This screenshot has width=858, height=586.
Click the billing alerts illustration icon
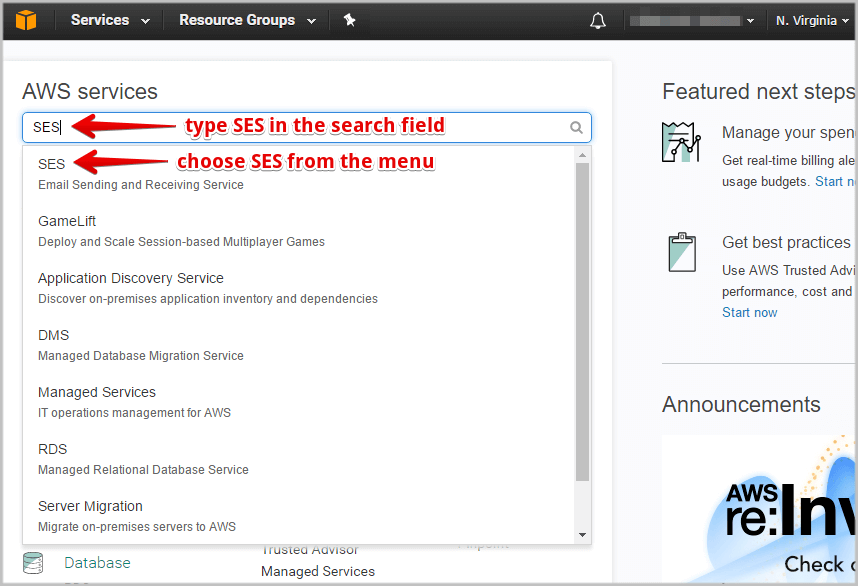tap(683, 141)
